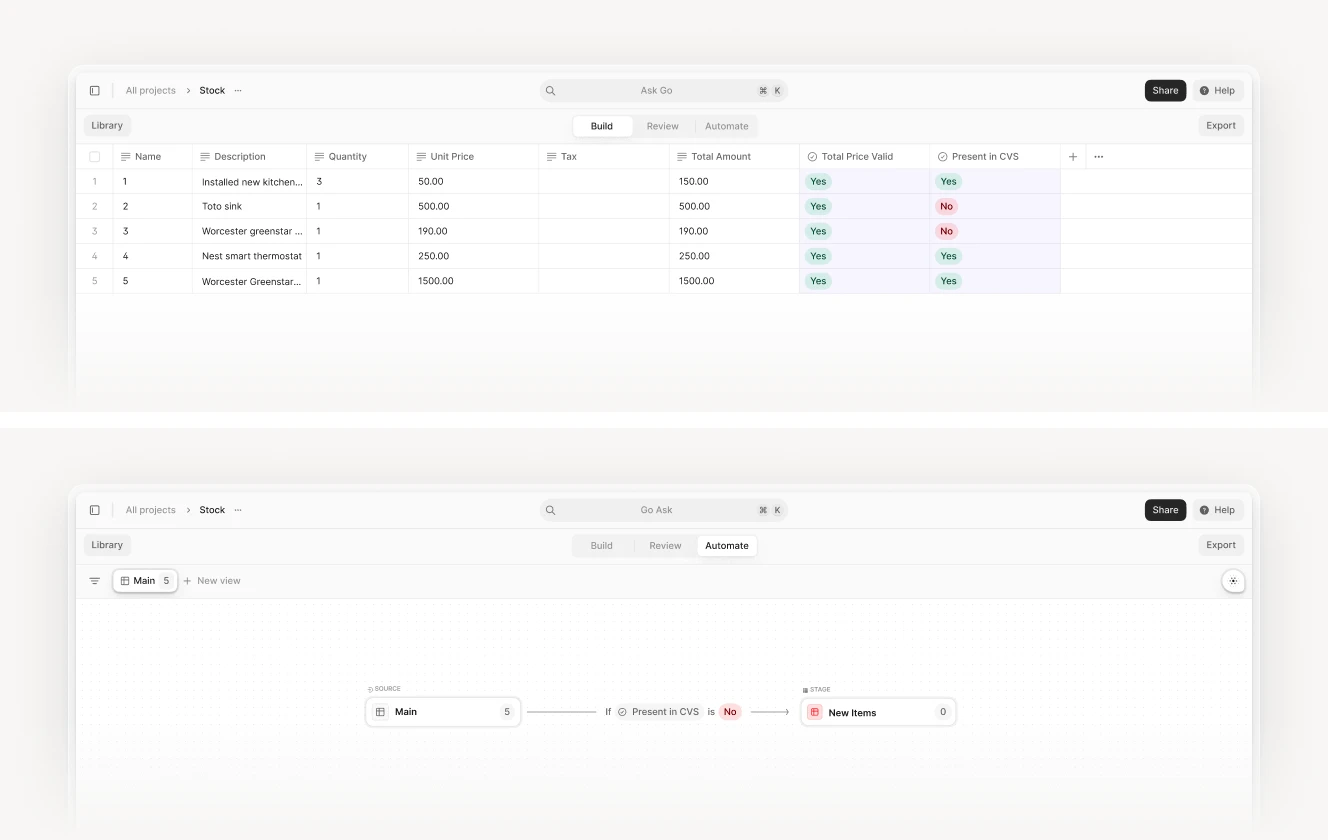Image resolution: width=1328 pixels, height=840 pixels.
Task: Select the Automate tab in the lower window
Action: pos(727,546)
